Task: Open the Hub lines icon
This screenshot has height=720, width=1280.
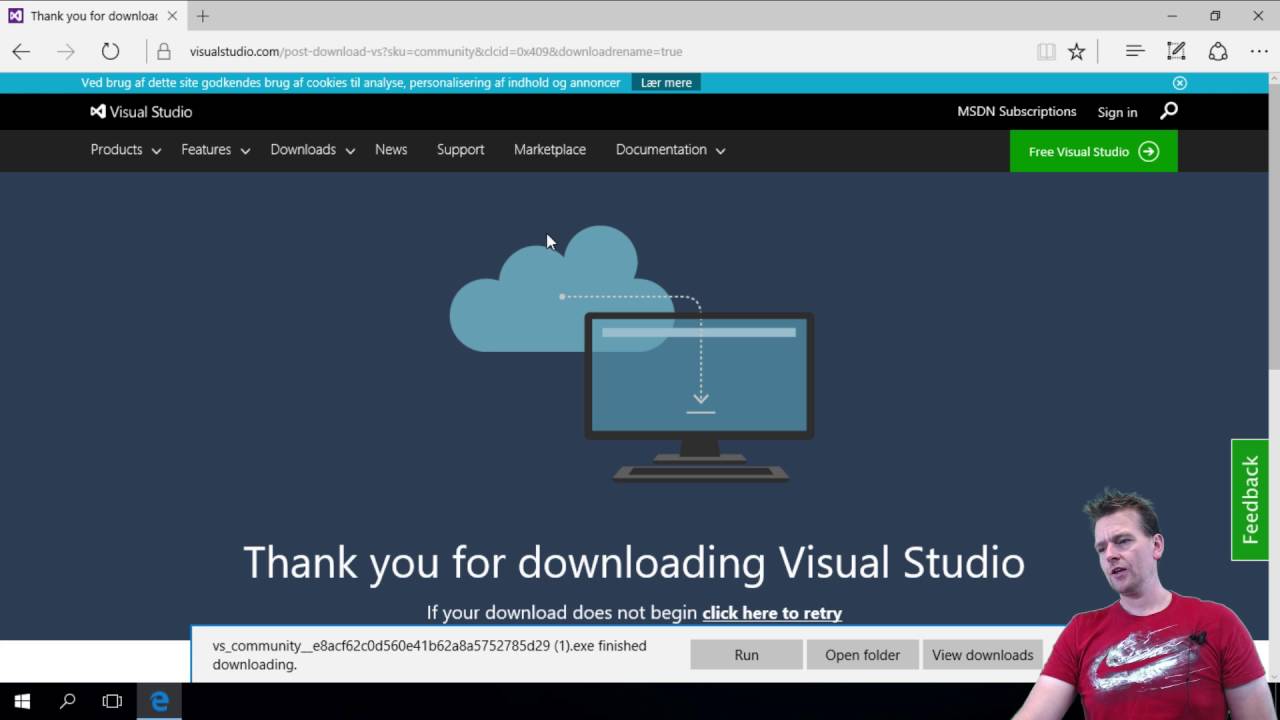Action: (x=1134, y=51)
